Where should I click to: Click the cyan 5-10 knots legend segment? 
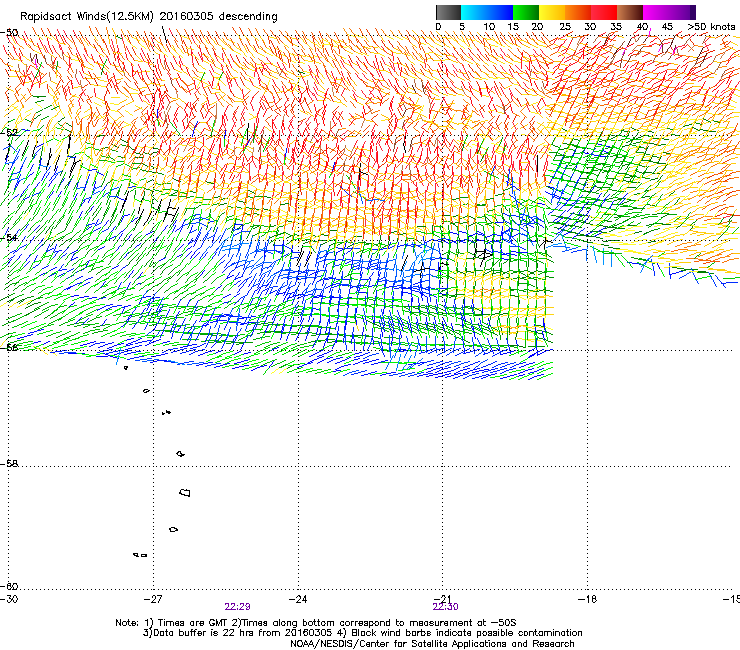474,12
